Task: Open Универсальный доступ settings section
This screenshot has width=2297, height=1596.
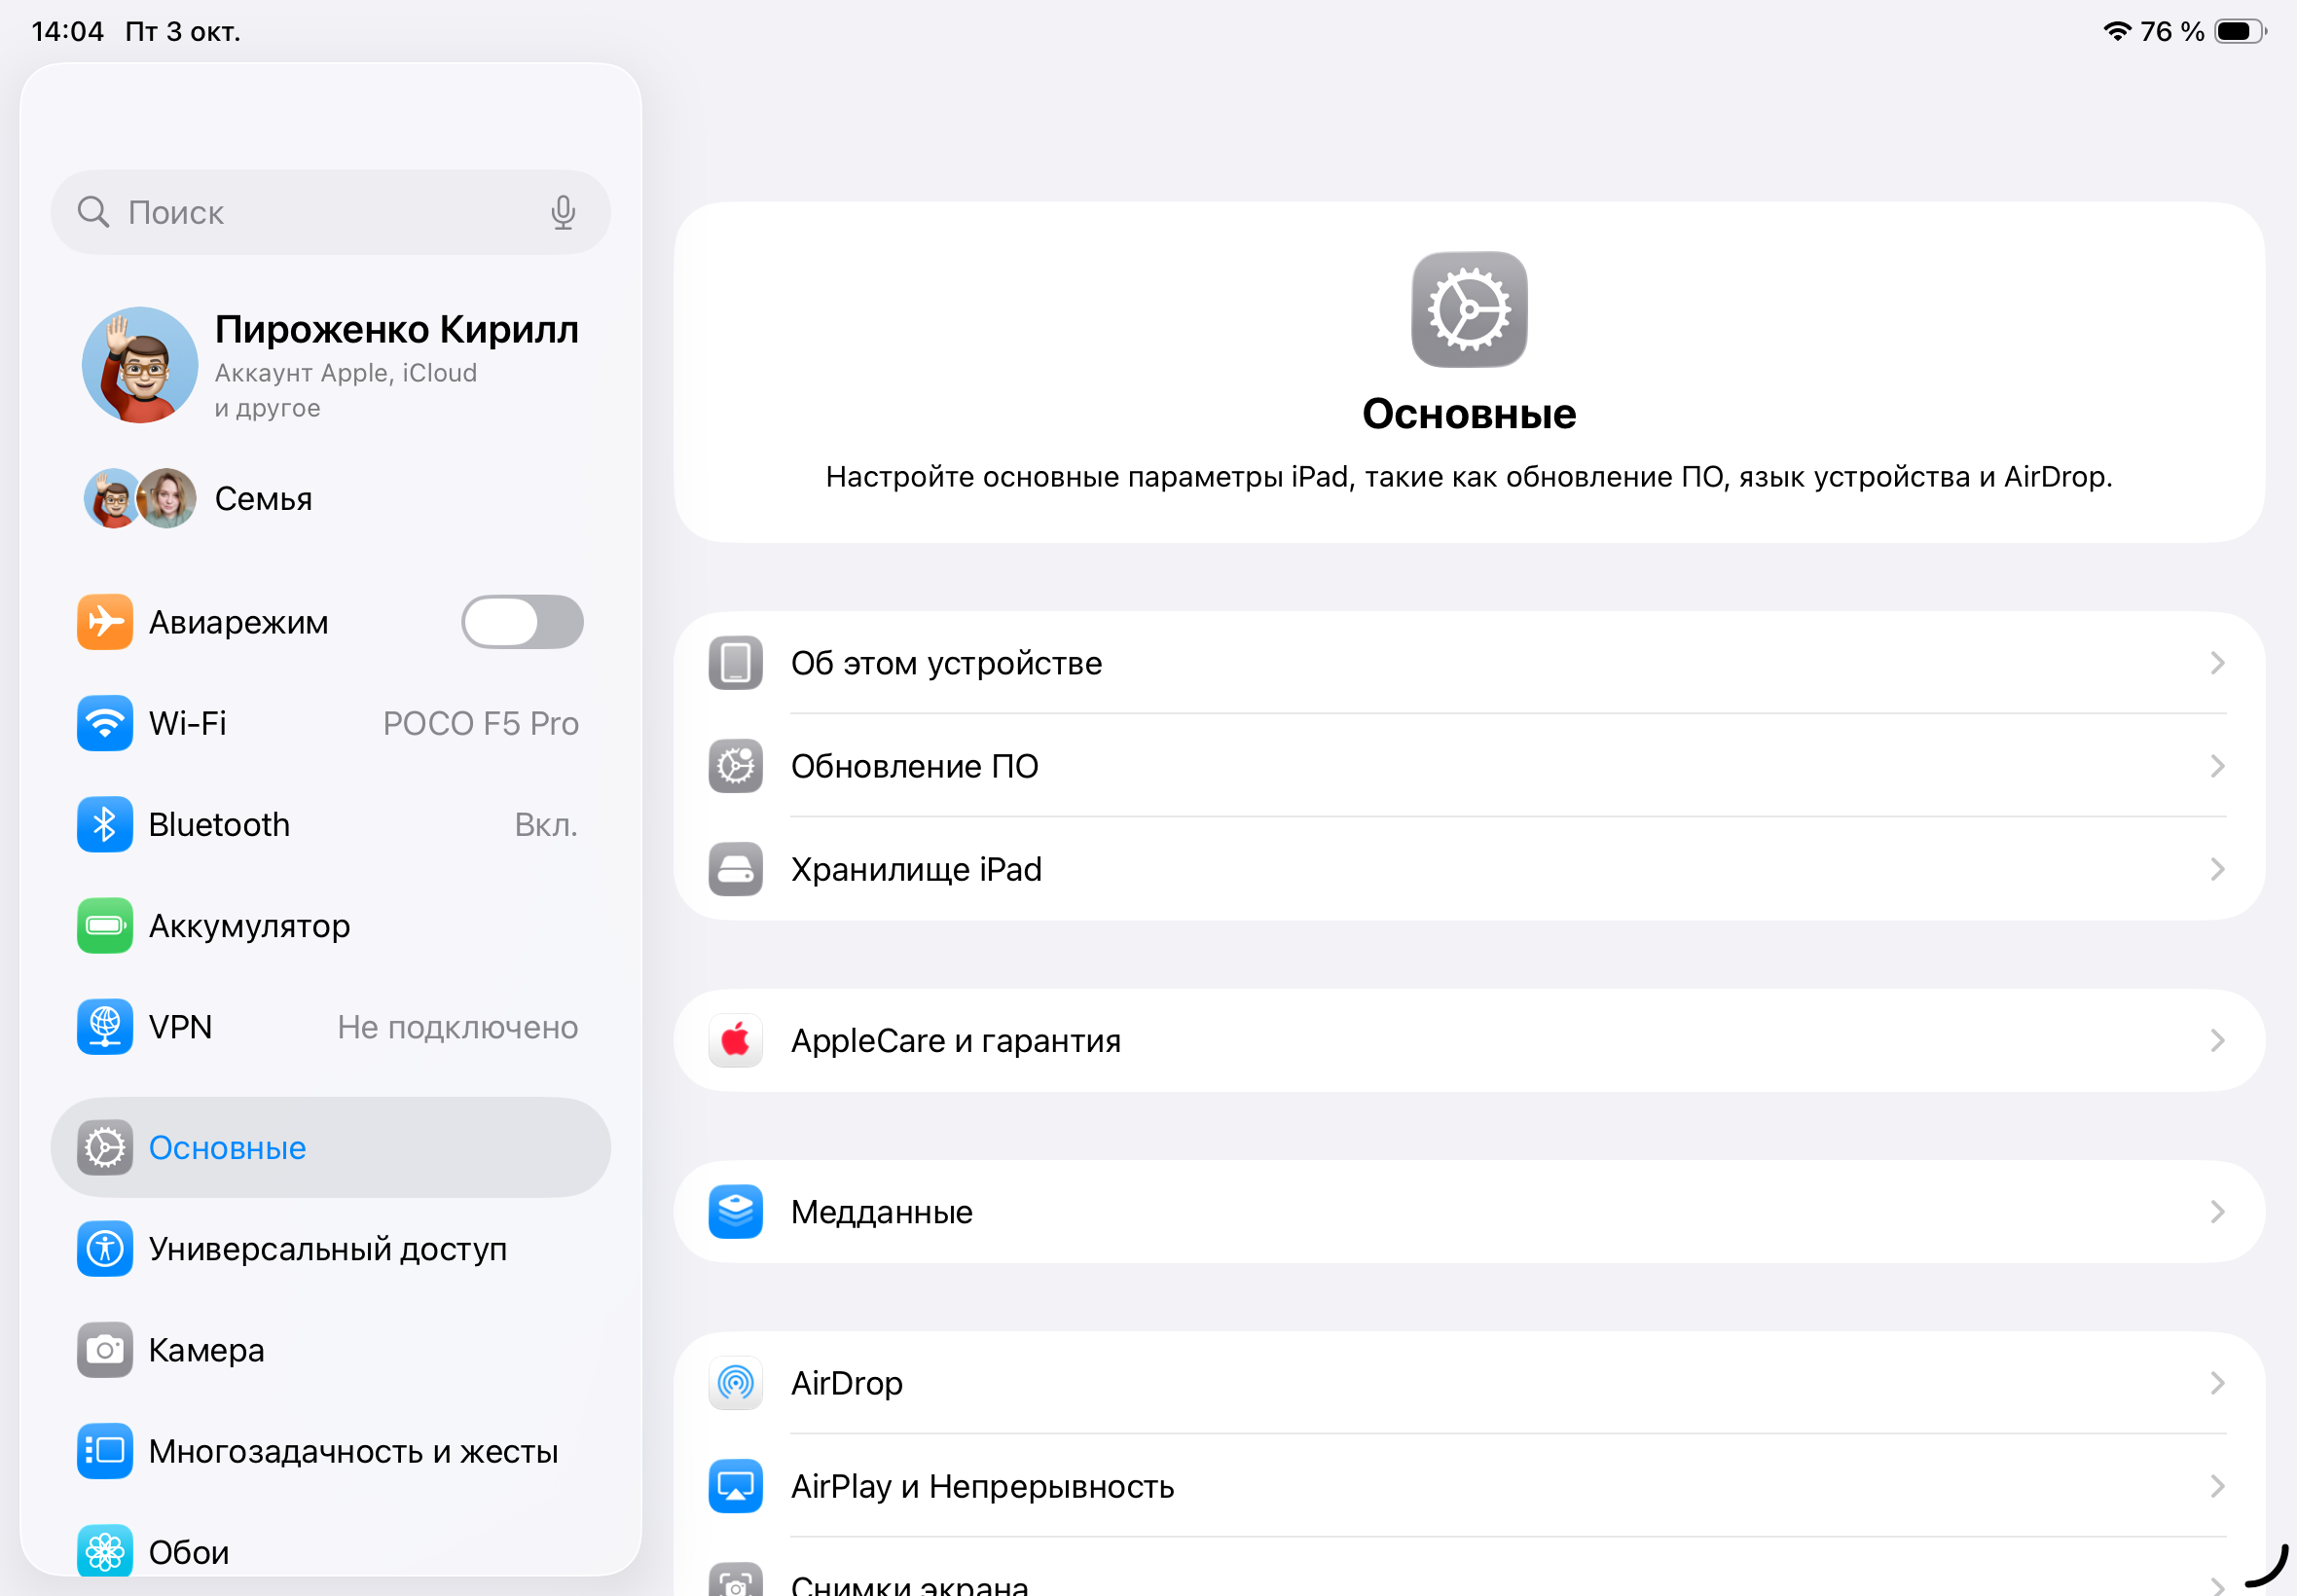Action: [x=328, y=1248]
